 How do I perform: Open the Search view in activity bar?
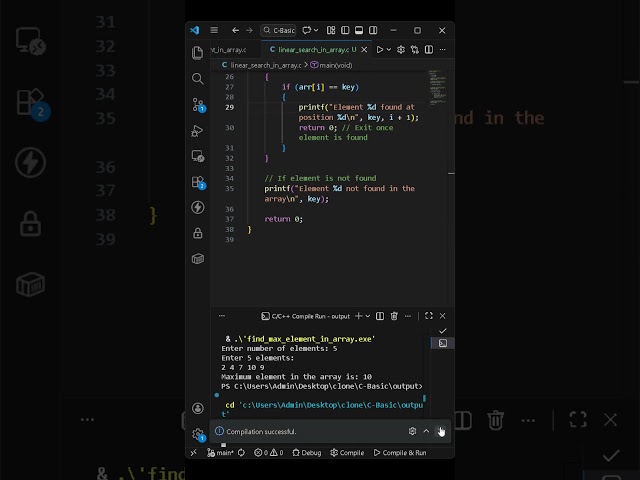198,78
